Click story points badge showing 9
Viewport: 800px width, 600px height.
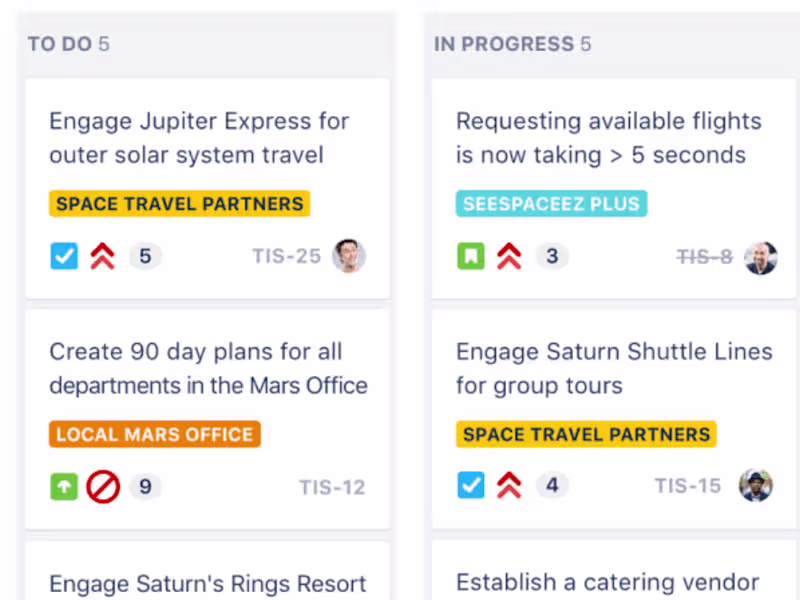(145, 487)
